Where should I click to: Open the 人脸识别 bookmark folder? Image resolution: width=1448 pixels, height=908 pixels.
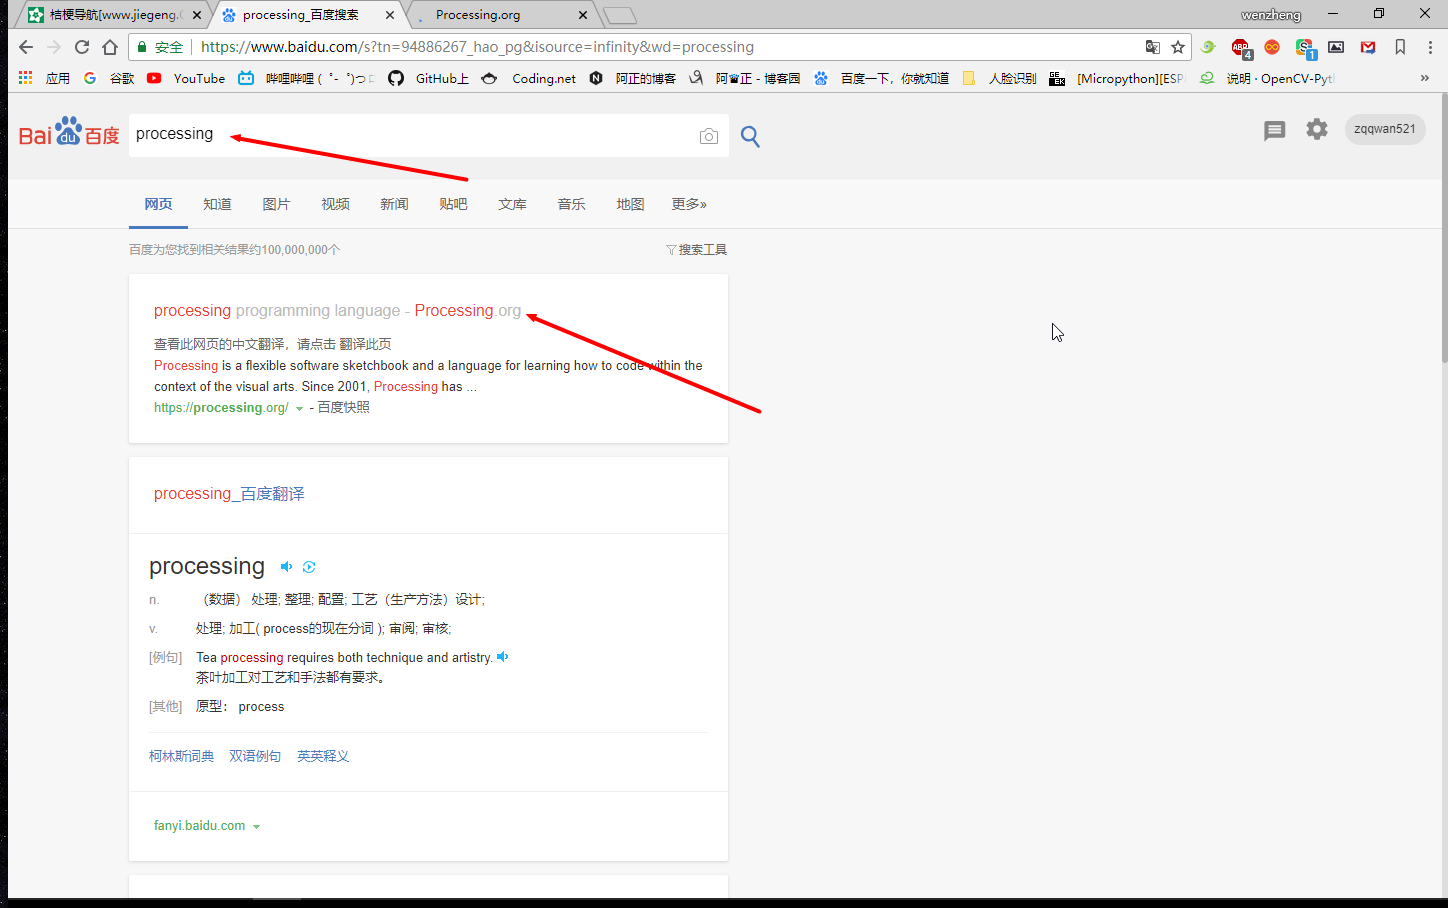[x=999, y=78]
